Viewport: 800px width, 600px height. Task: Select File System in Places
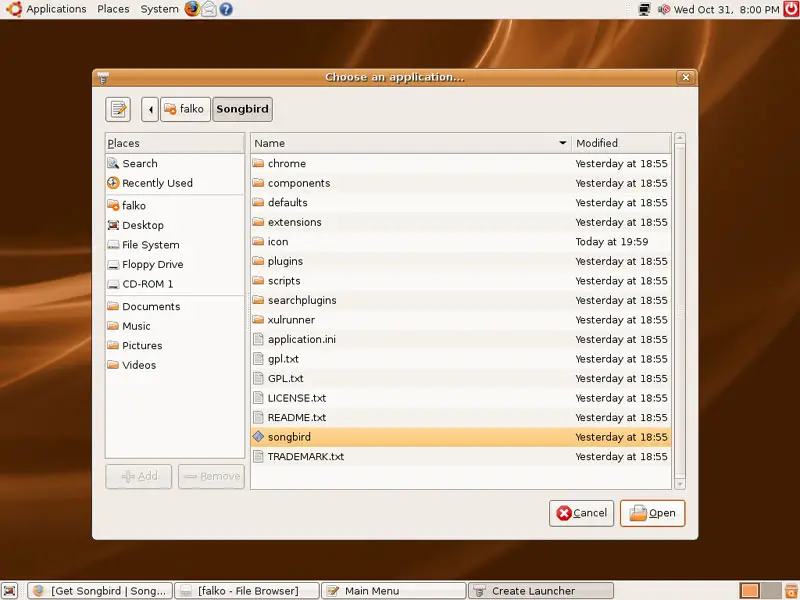pyautogui.click(x=174, y=245)
